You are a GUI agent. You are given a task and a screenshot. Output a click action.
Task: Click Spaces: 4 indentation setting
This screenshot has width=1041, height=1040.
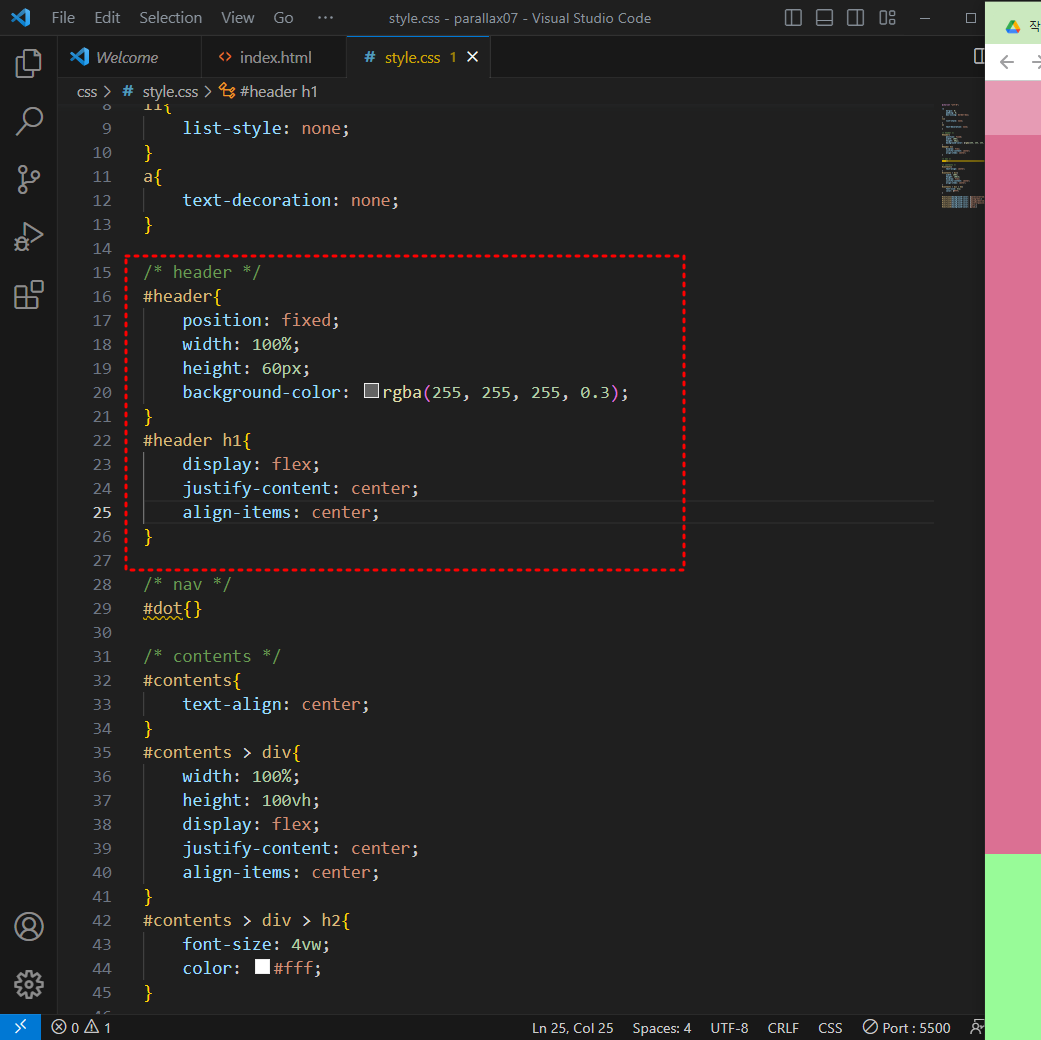(x=661, y=1028)
